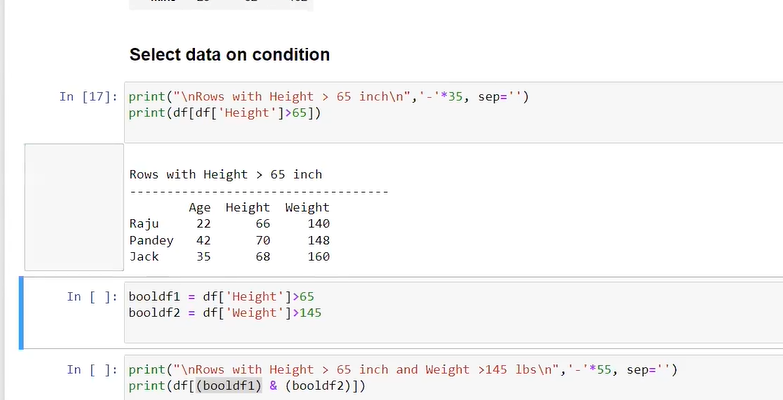Screen dimensions: 783x400
Task: Click the "Weight >145 lbs" print statement line
Action: pos(402,370)
